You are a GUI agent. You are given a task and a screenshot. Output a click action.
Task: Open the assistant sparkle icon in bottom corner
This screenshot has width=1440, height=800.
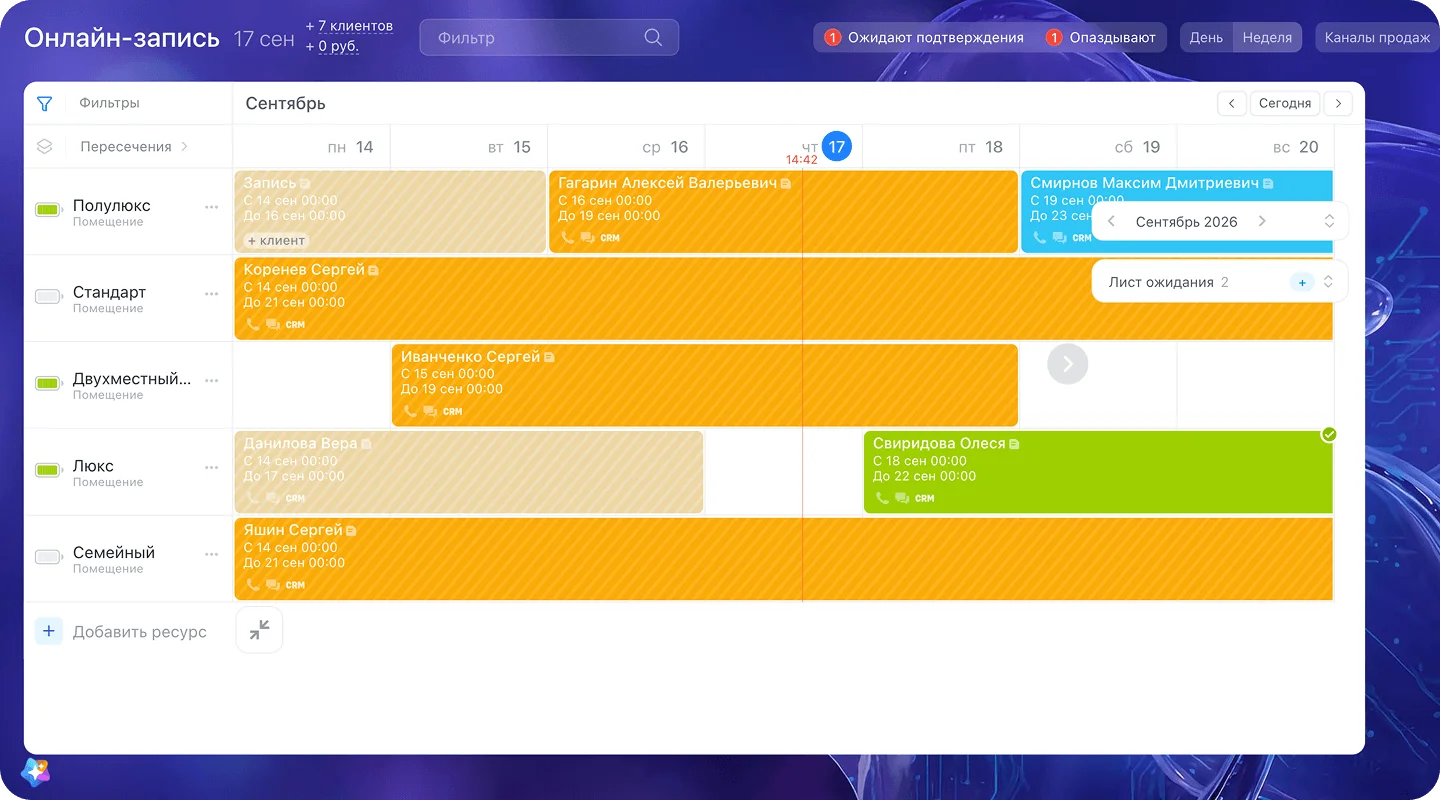click(x=35, y=771)
